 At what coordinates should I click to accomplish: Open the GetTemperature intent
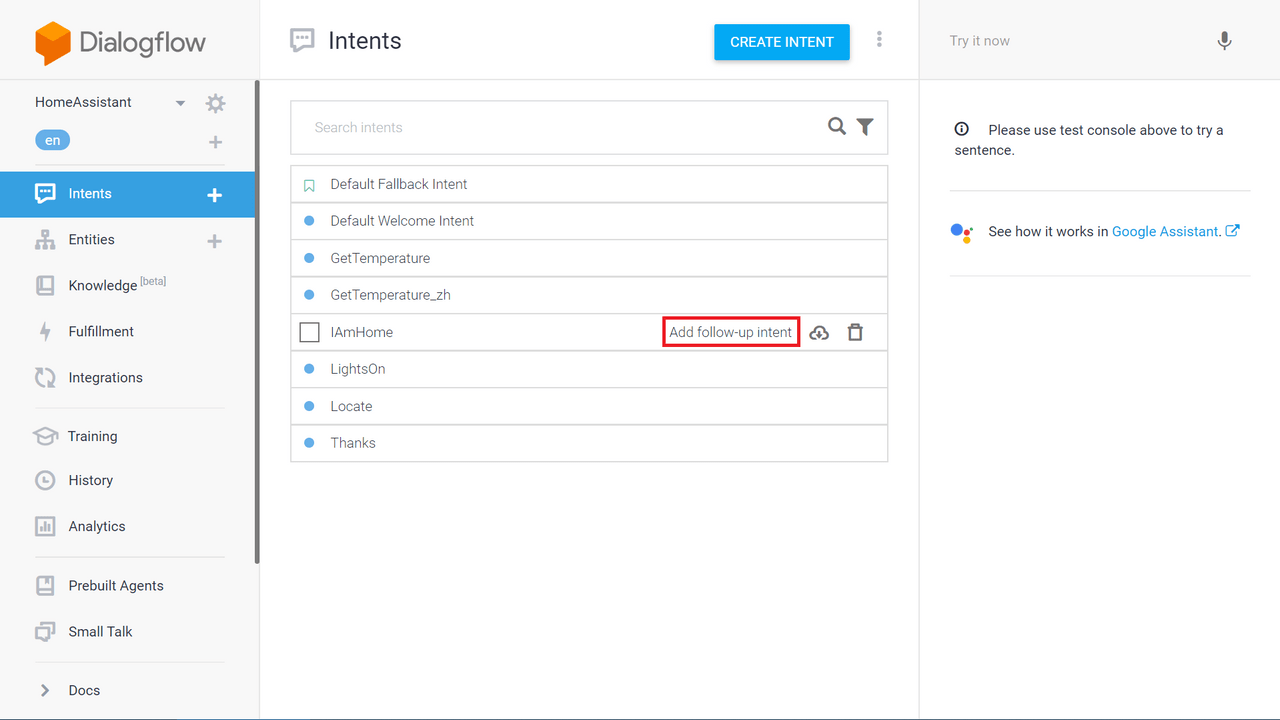[589, 258]
